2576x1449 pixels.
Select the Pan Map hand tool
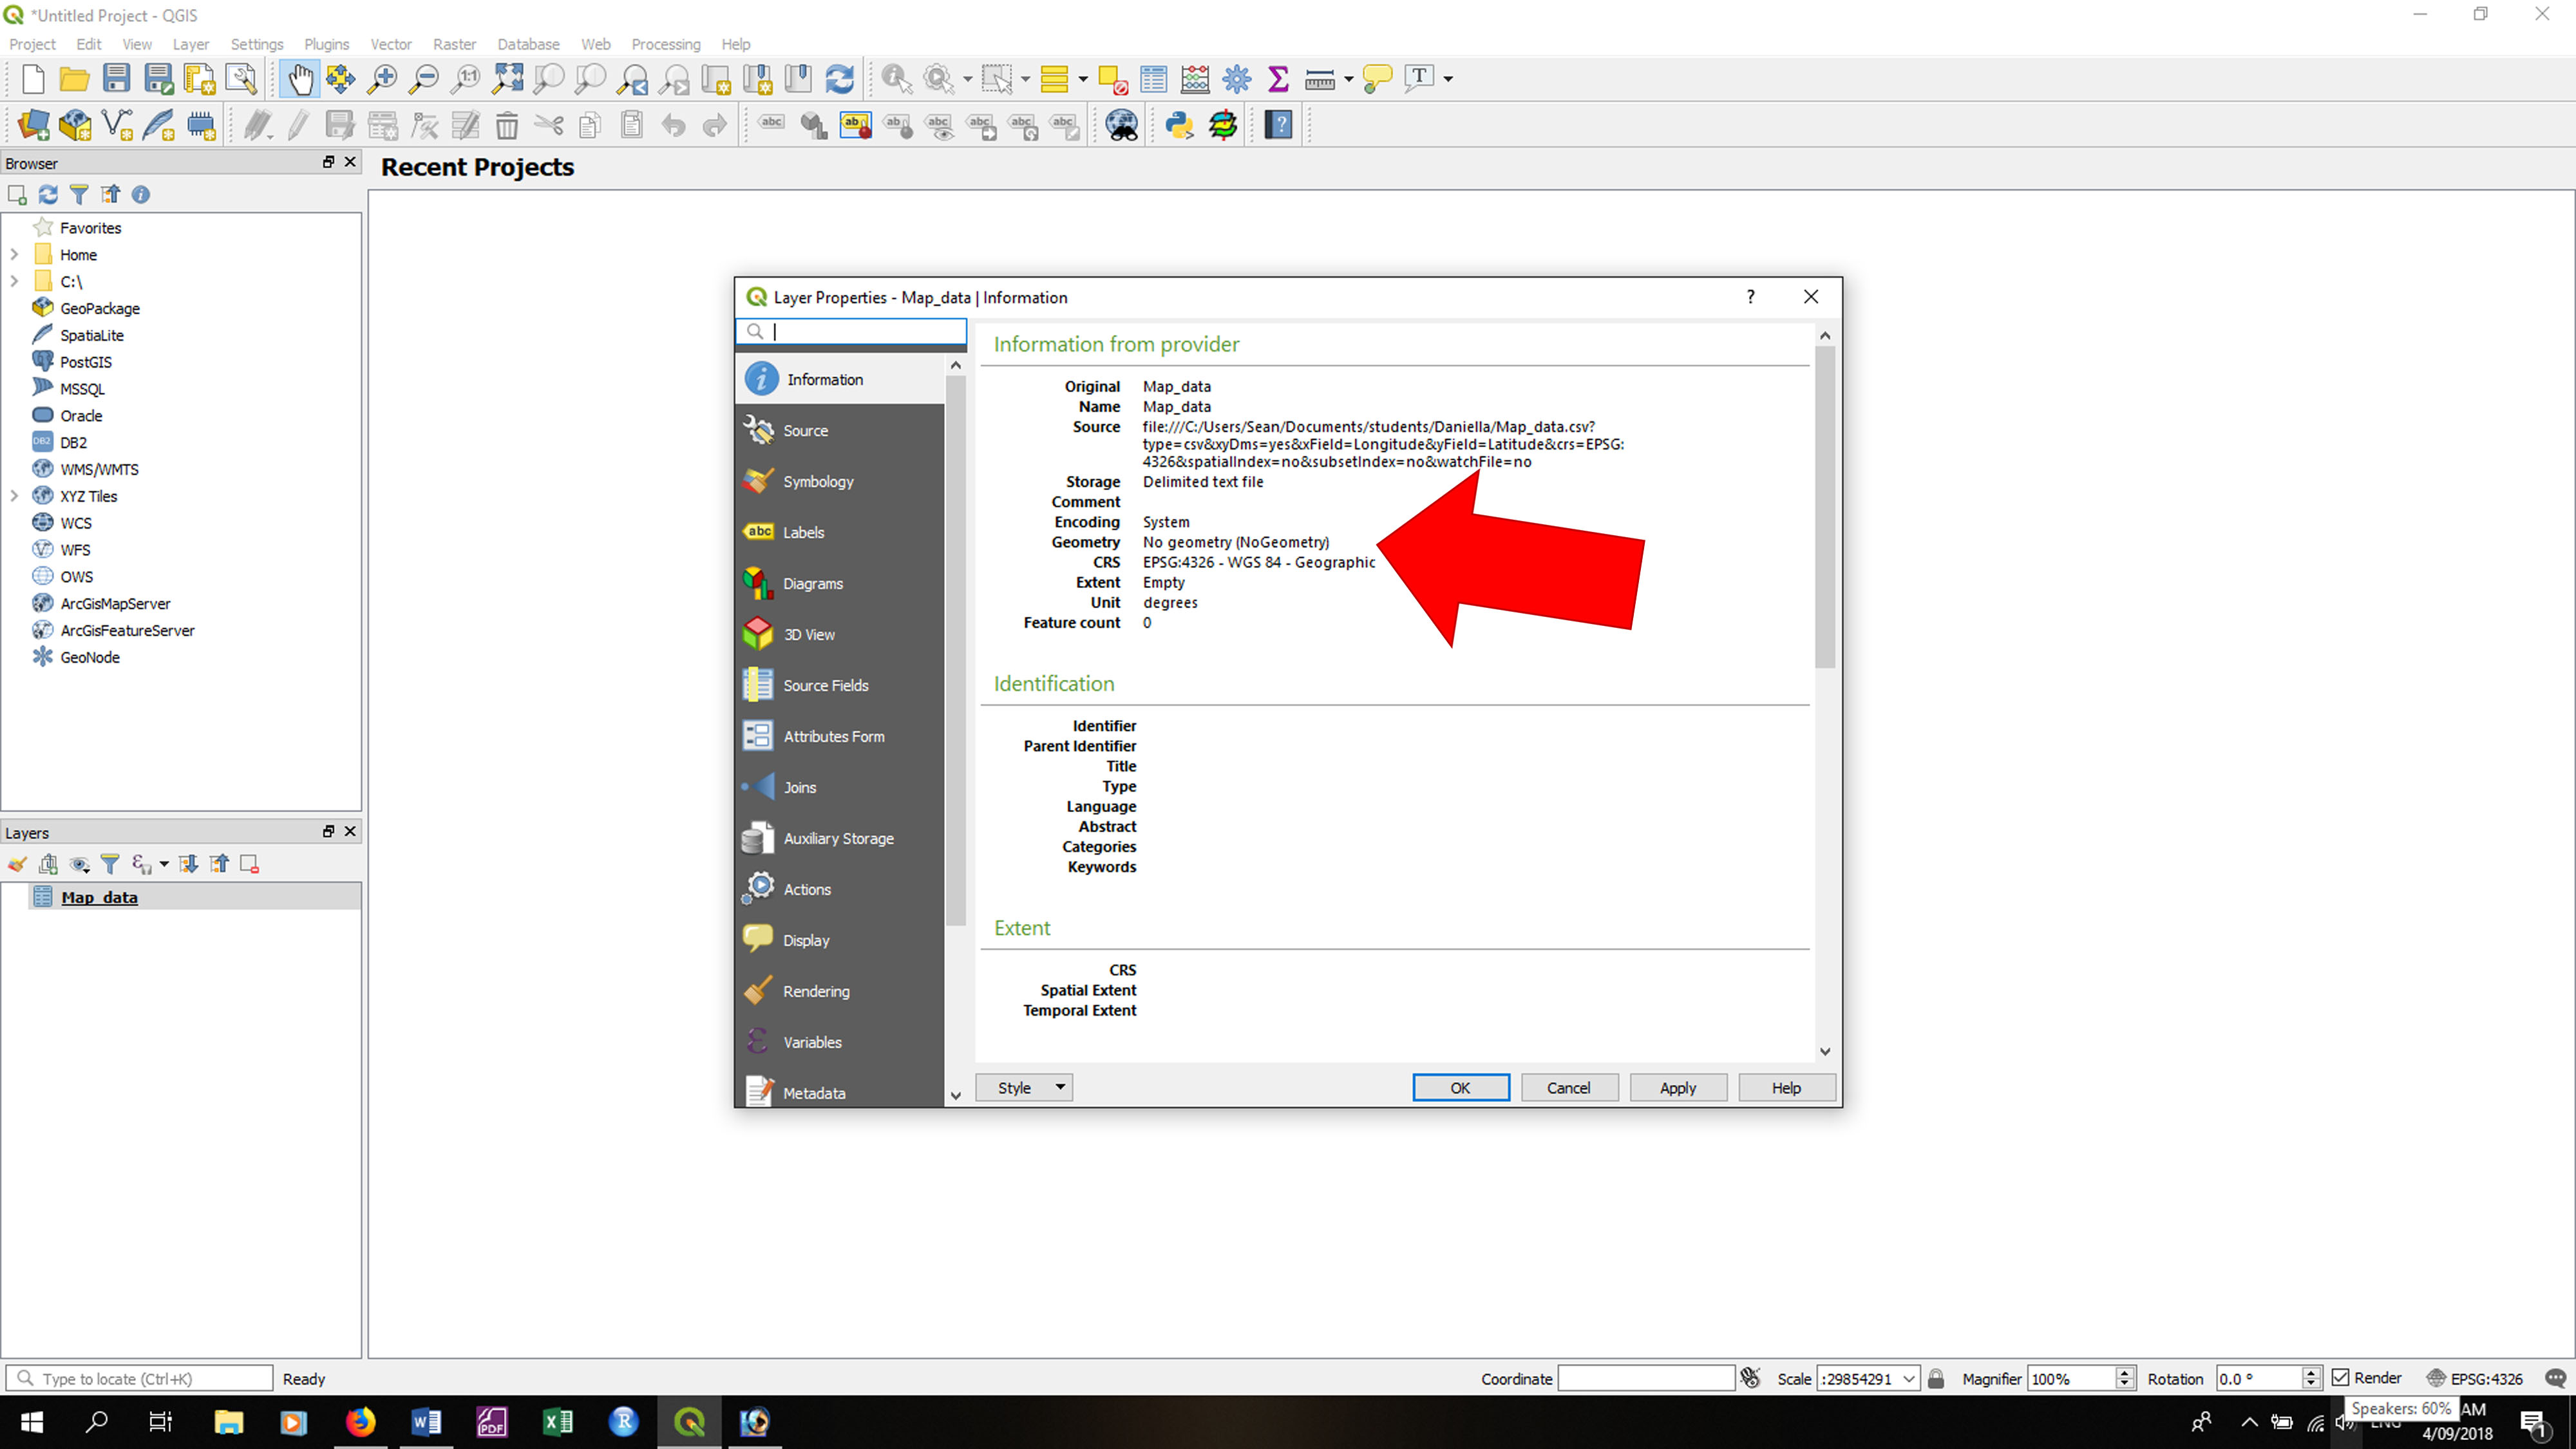click(x=299, y=79)
